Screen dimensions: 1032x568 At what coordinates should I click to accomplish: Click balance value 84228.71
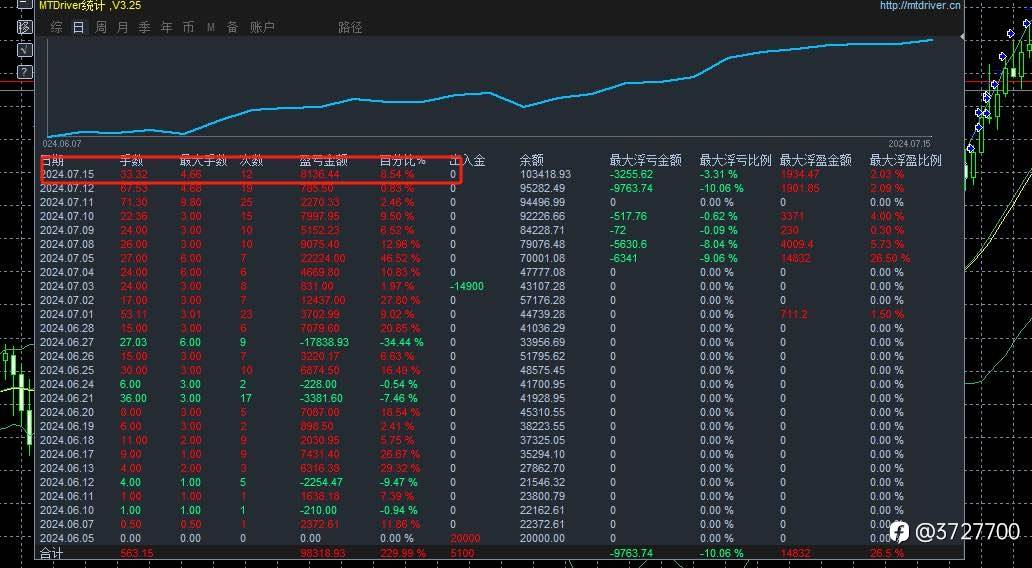tap(542, 230)
